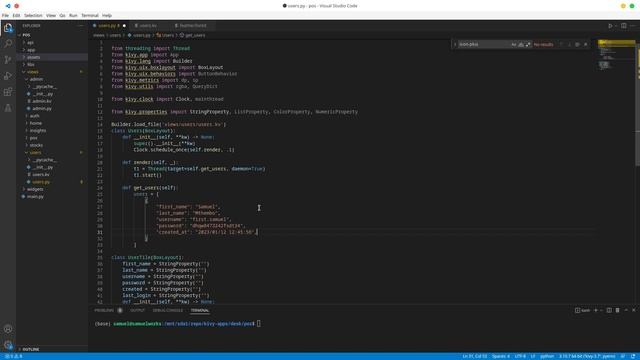Open editor More Actions ellipsis
This screenshot has height=360, width=640.
[633, 26]
